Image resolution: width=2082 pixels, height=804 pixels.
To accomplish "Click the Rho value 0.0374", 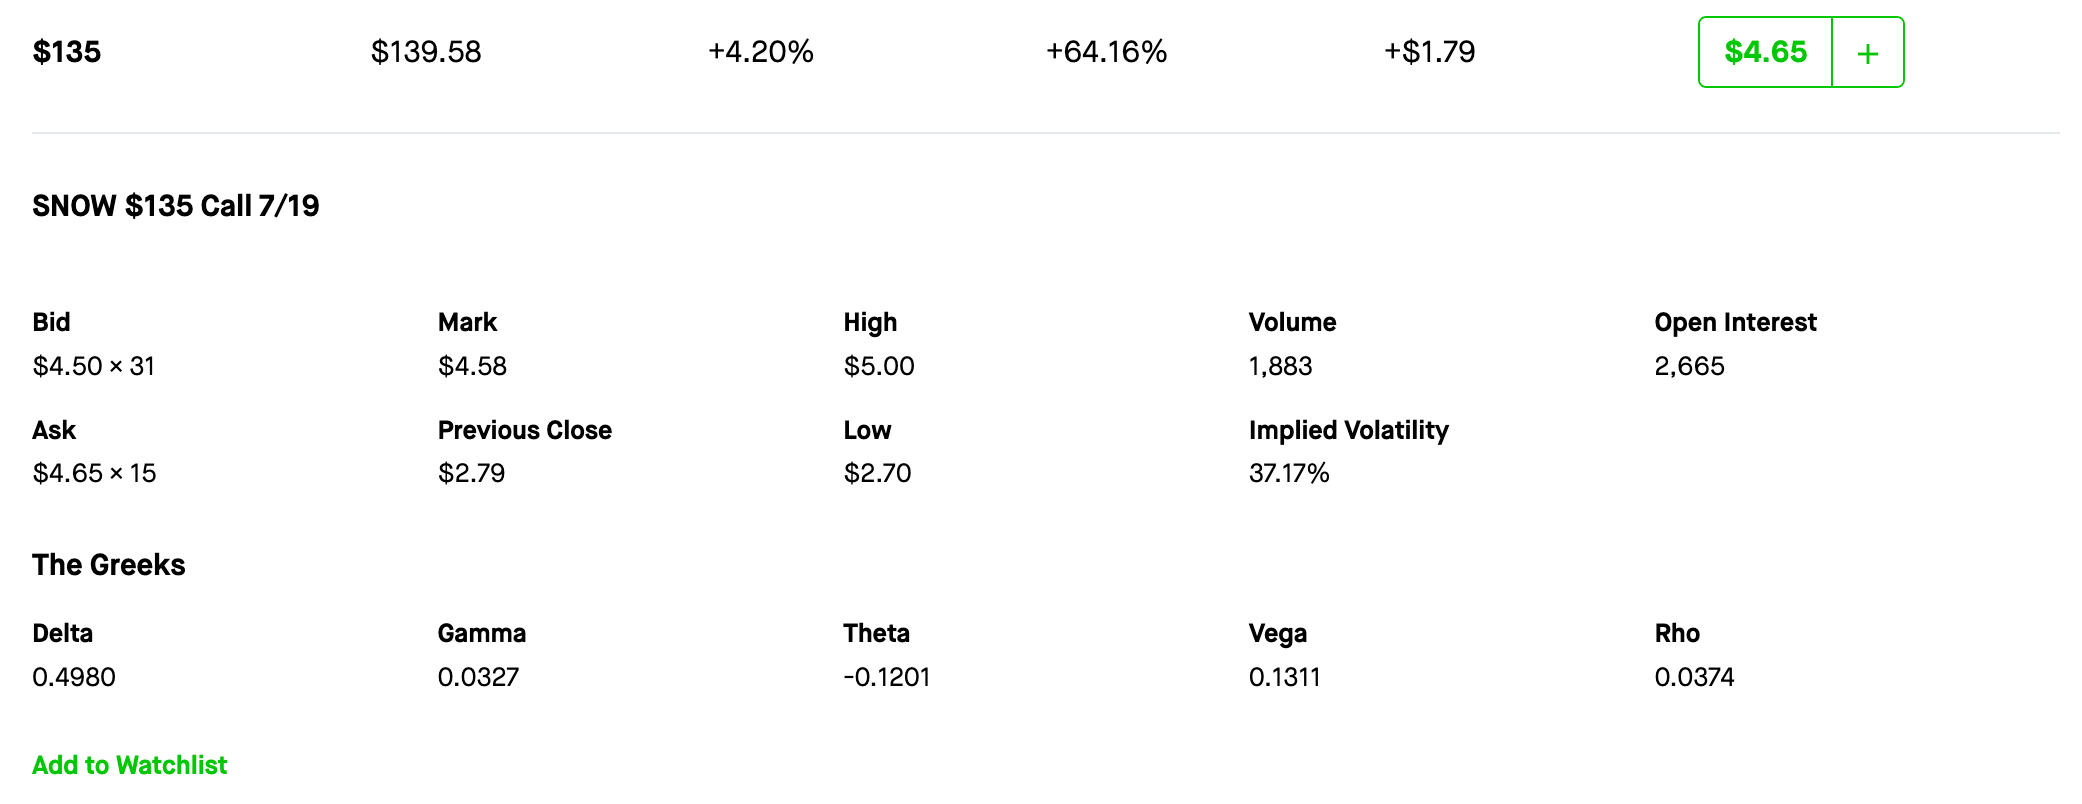I will click(x=1694, y=677).
